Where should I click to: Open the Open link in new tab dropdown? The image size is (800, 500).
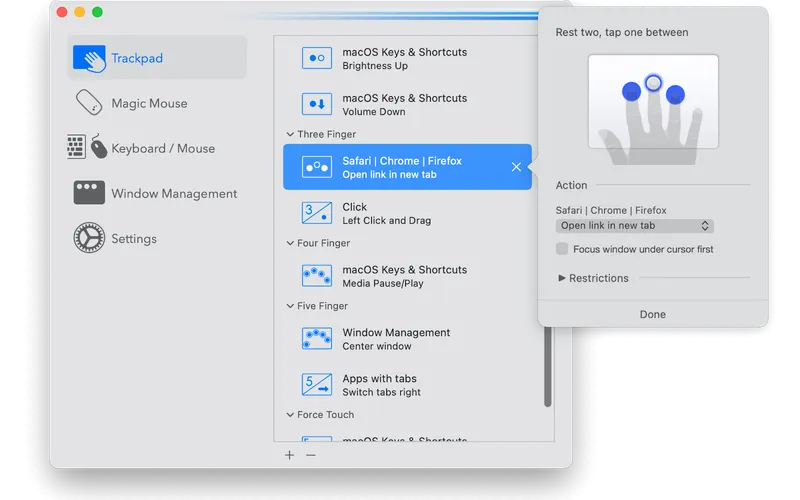click(635, 226)
